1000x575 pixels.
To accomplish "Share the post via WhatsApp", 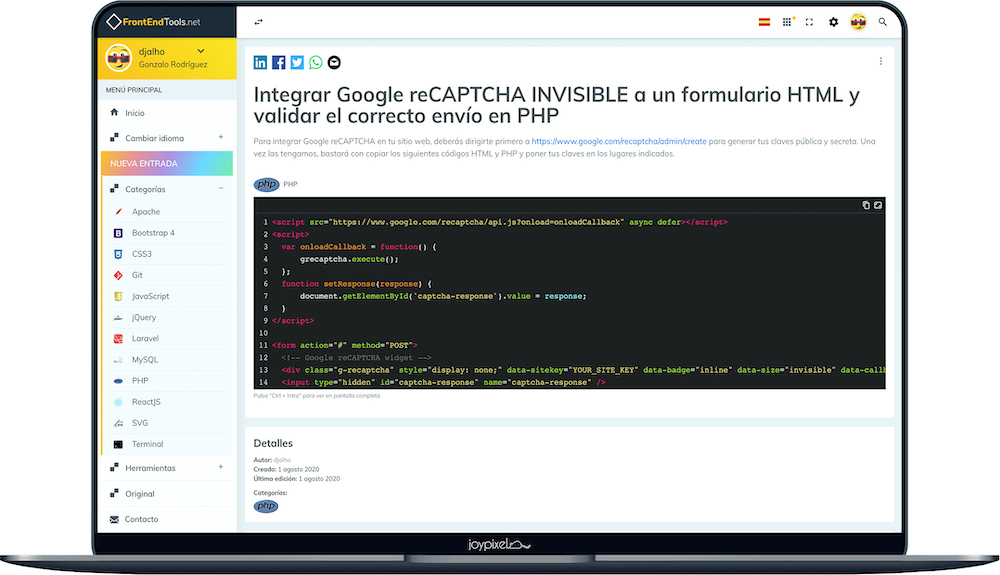I will [316, 62].
